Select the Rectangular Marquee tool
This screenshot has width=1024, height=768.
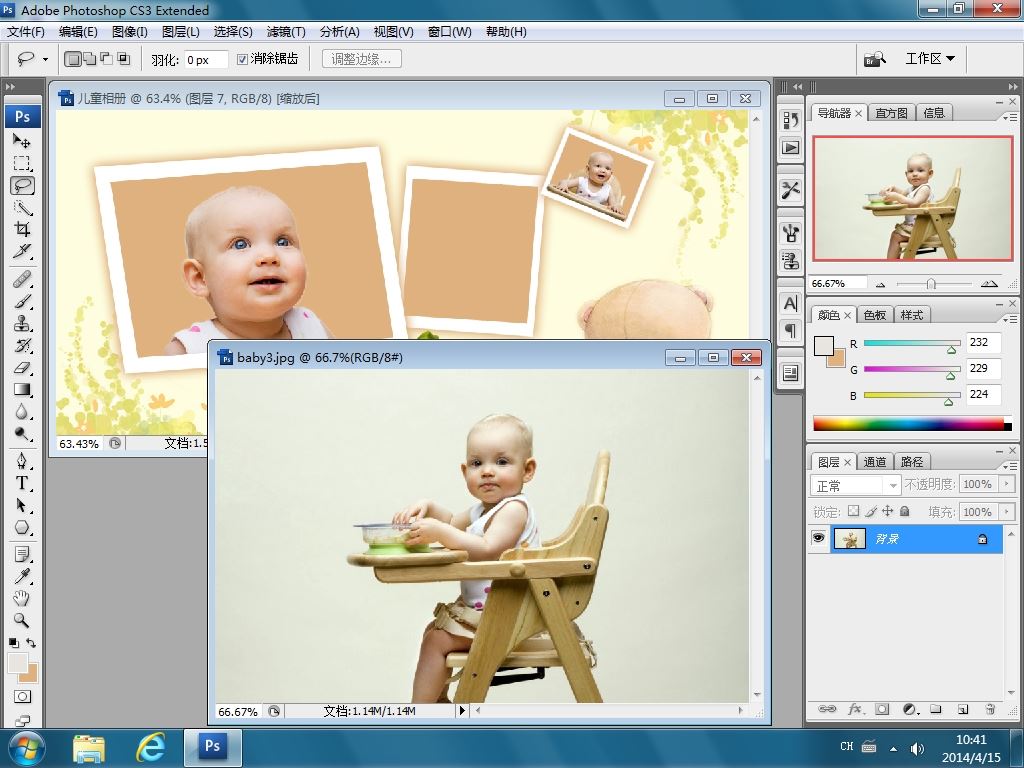click(x=22, y=163)
